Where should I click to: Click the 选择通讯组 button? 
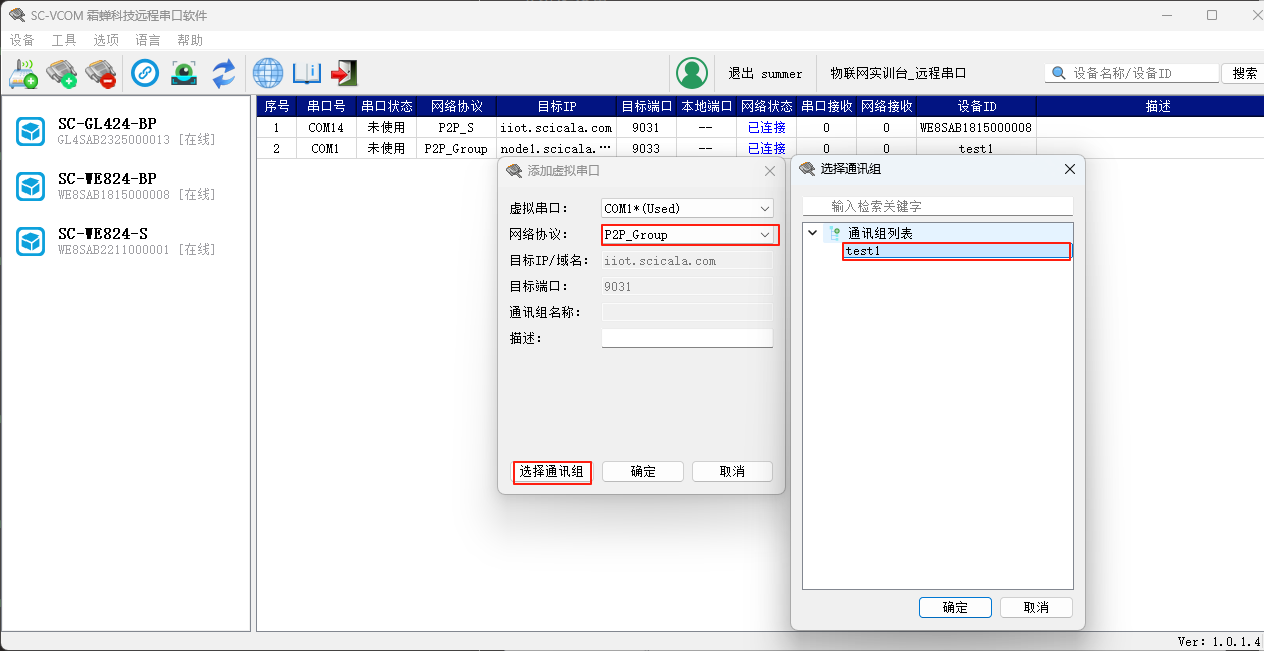tap(552, 472)
